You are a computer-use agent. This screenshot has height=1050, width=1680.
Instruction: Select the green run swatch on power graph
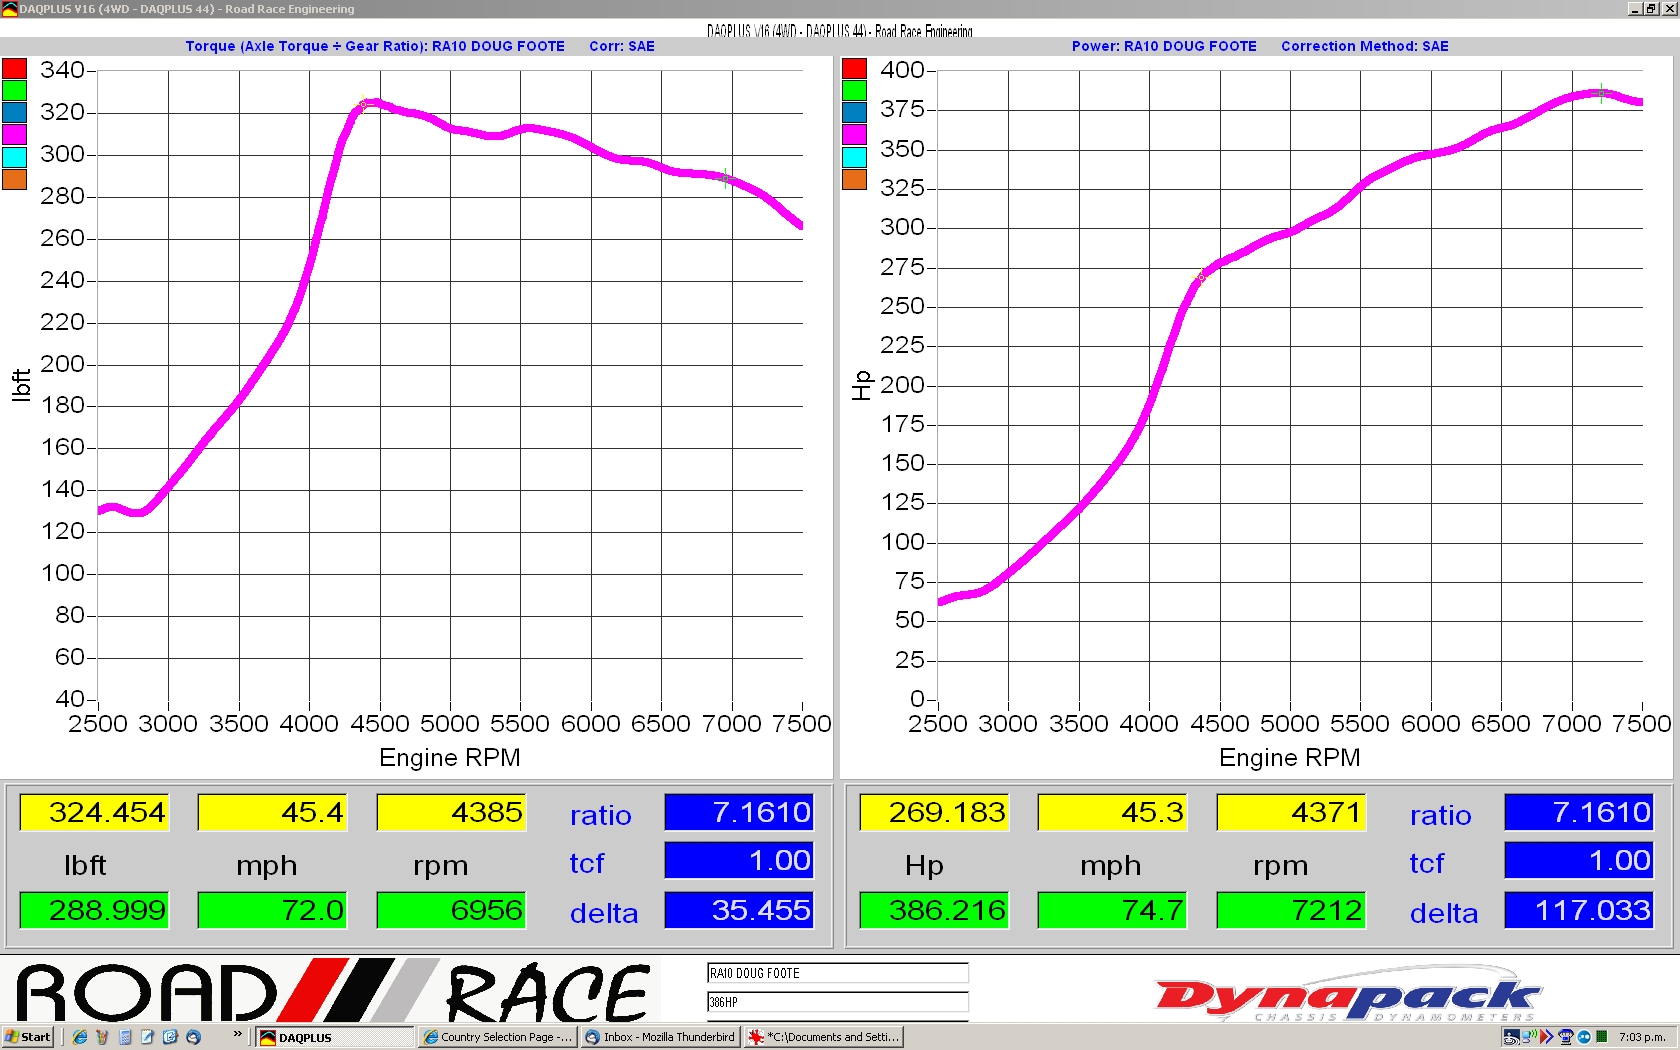[854, 91]
